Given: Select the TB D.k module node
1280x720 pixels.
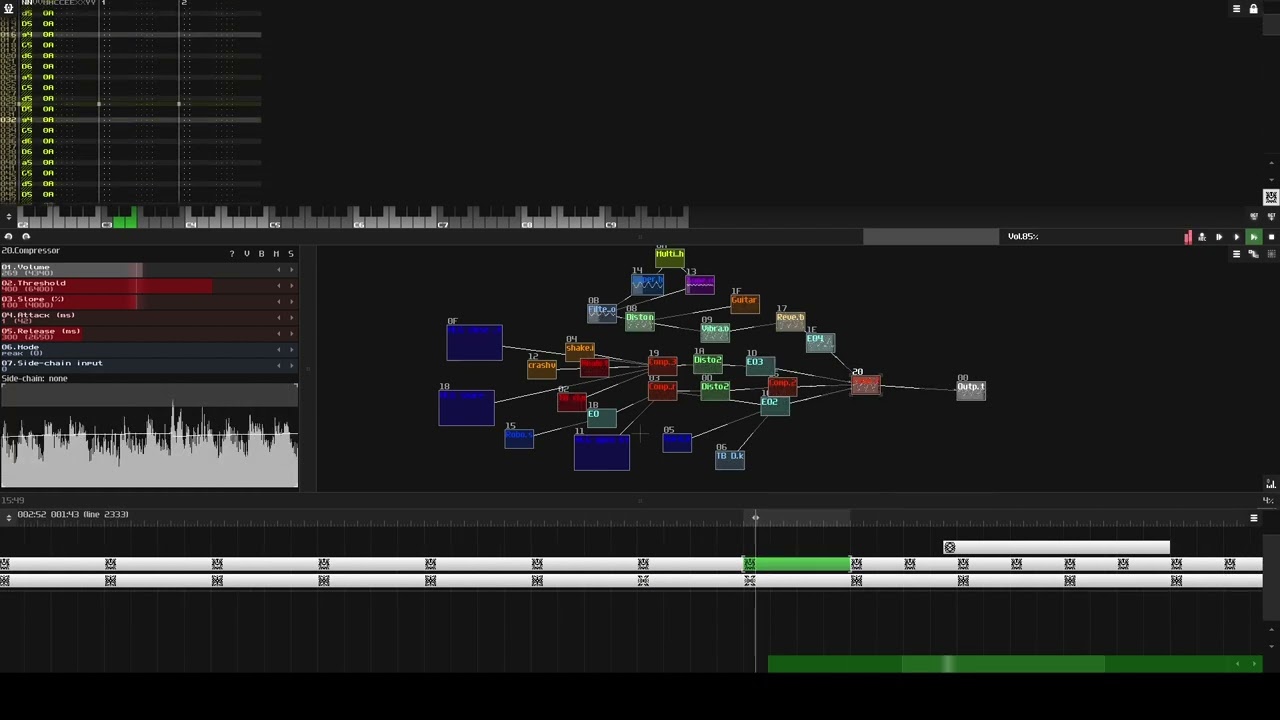Looking at the screenshot, I should click(x=730, y=459).
